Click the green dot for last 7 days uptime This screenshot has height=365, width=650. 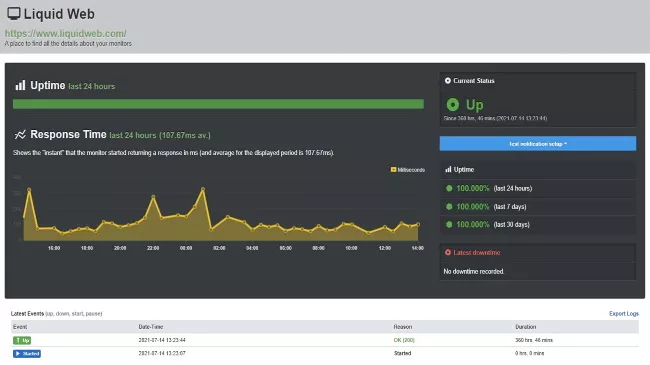pos(449,207)
